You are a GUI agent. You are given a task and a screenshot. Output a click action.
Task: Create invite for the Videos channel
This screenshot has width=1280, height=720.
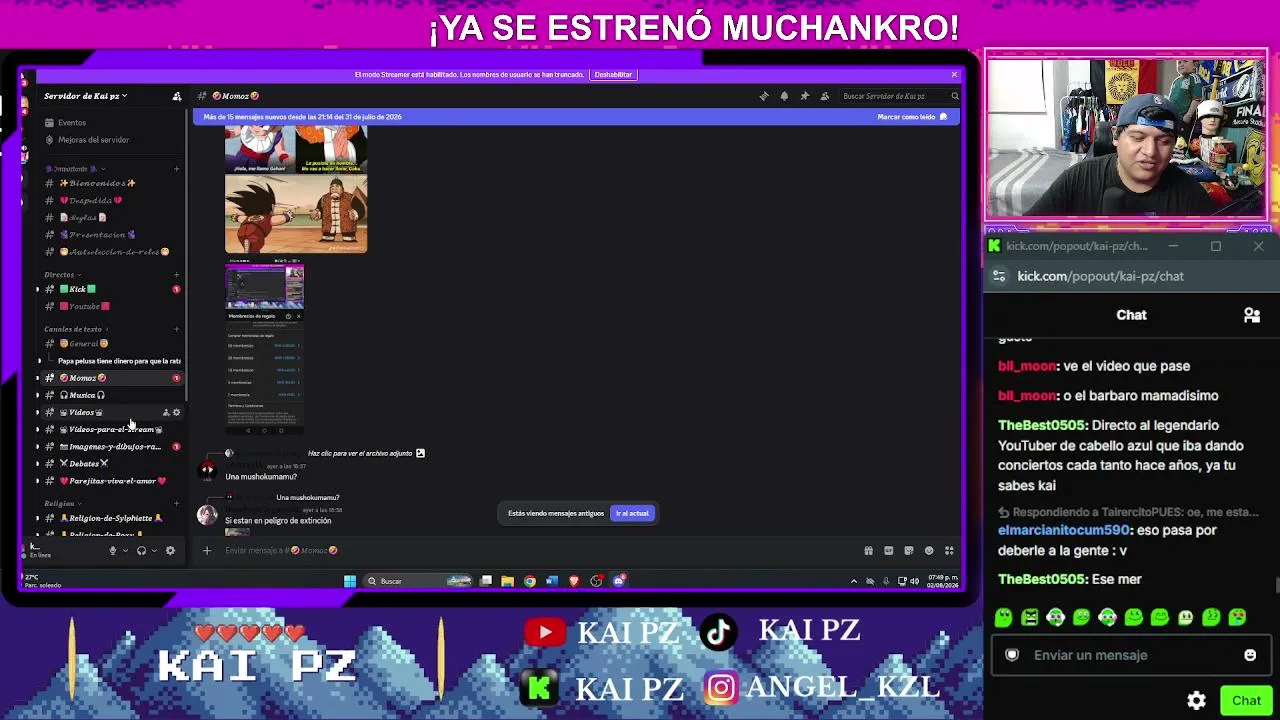coord(166,412)
